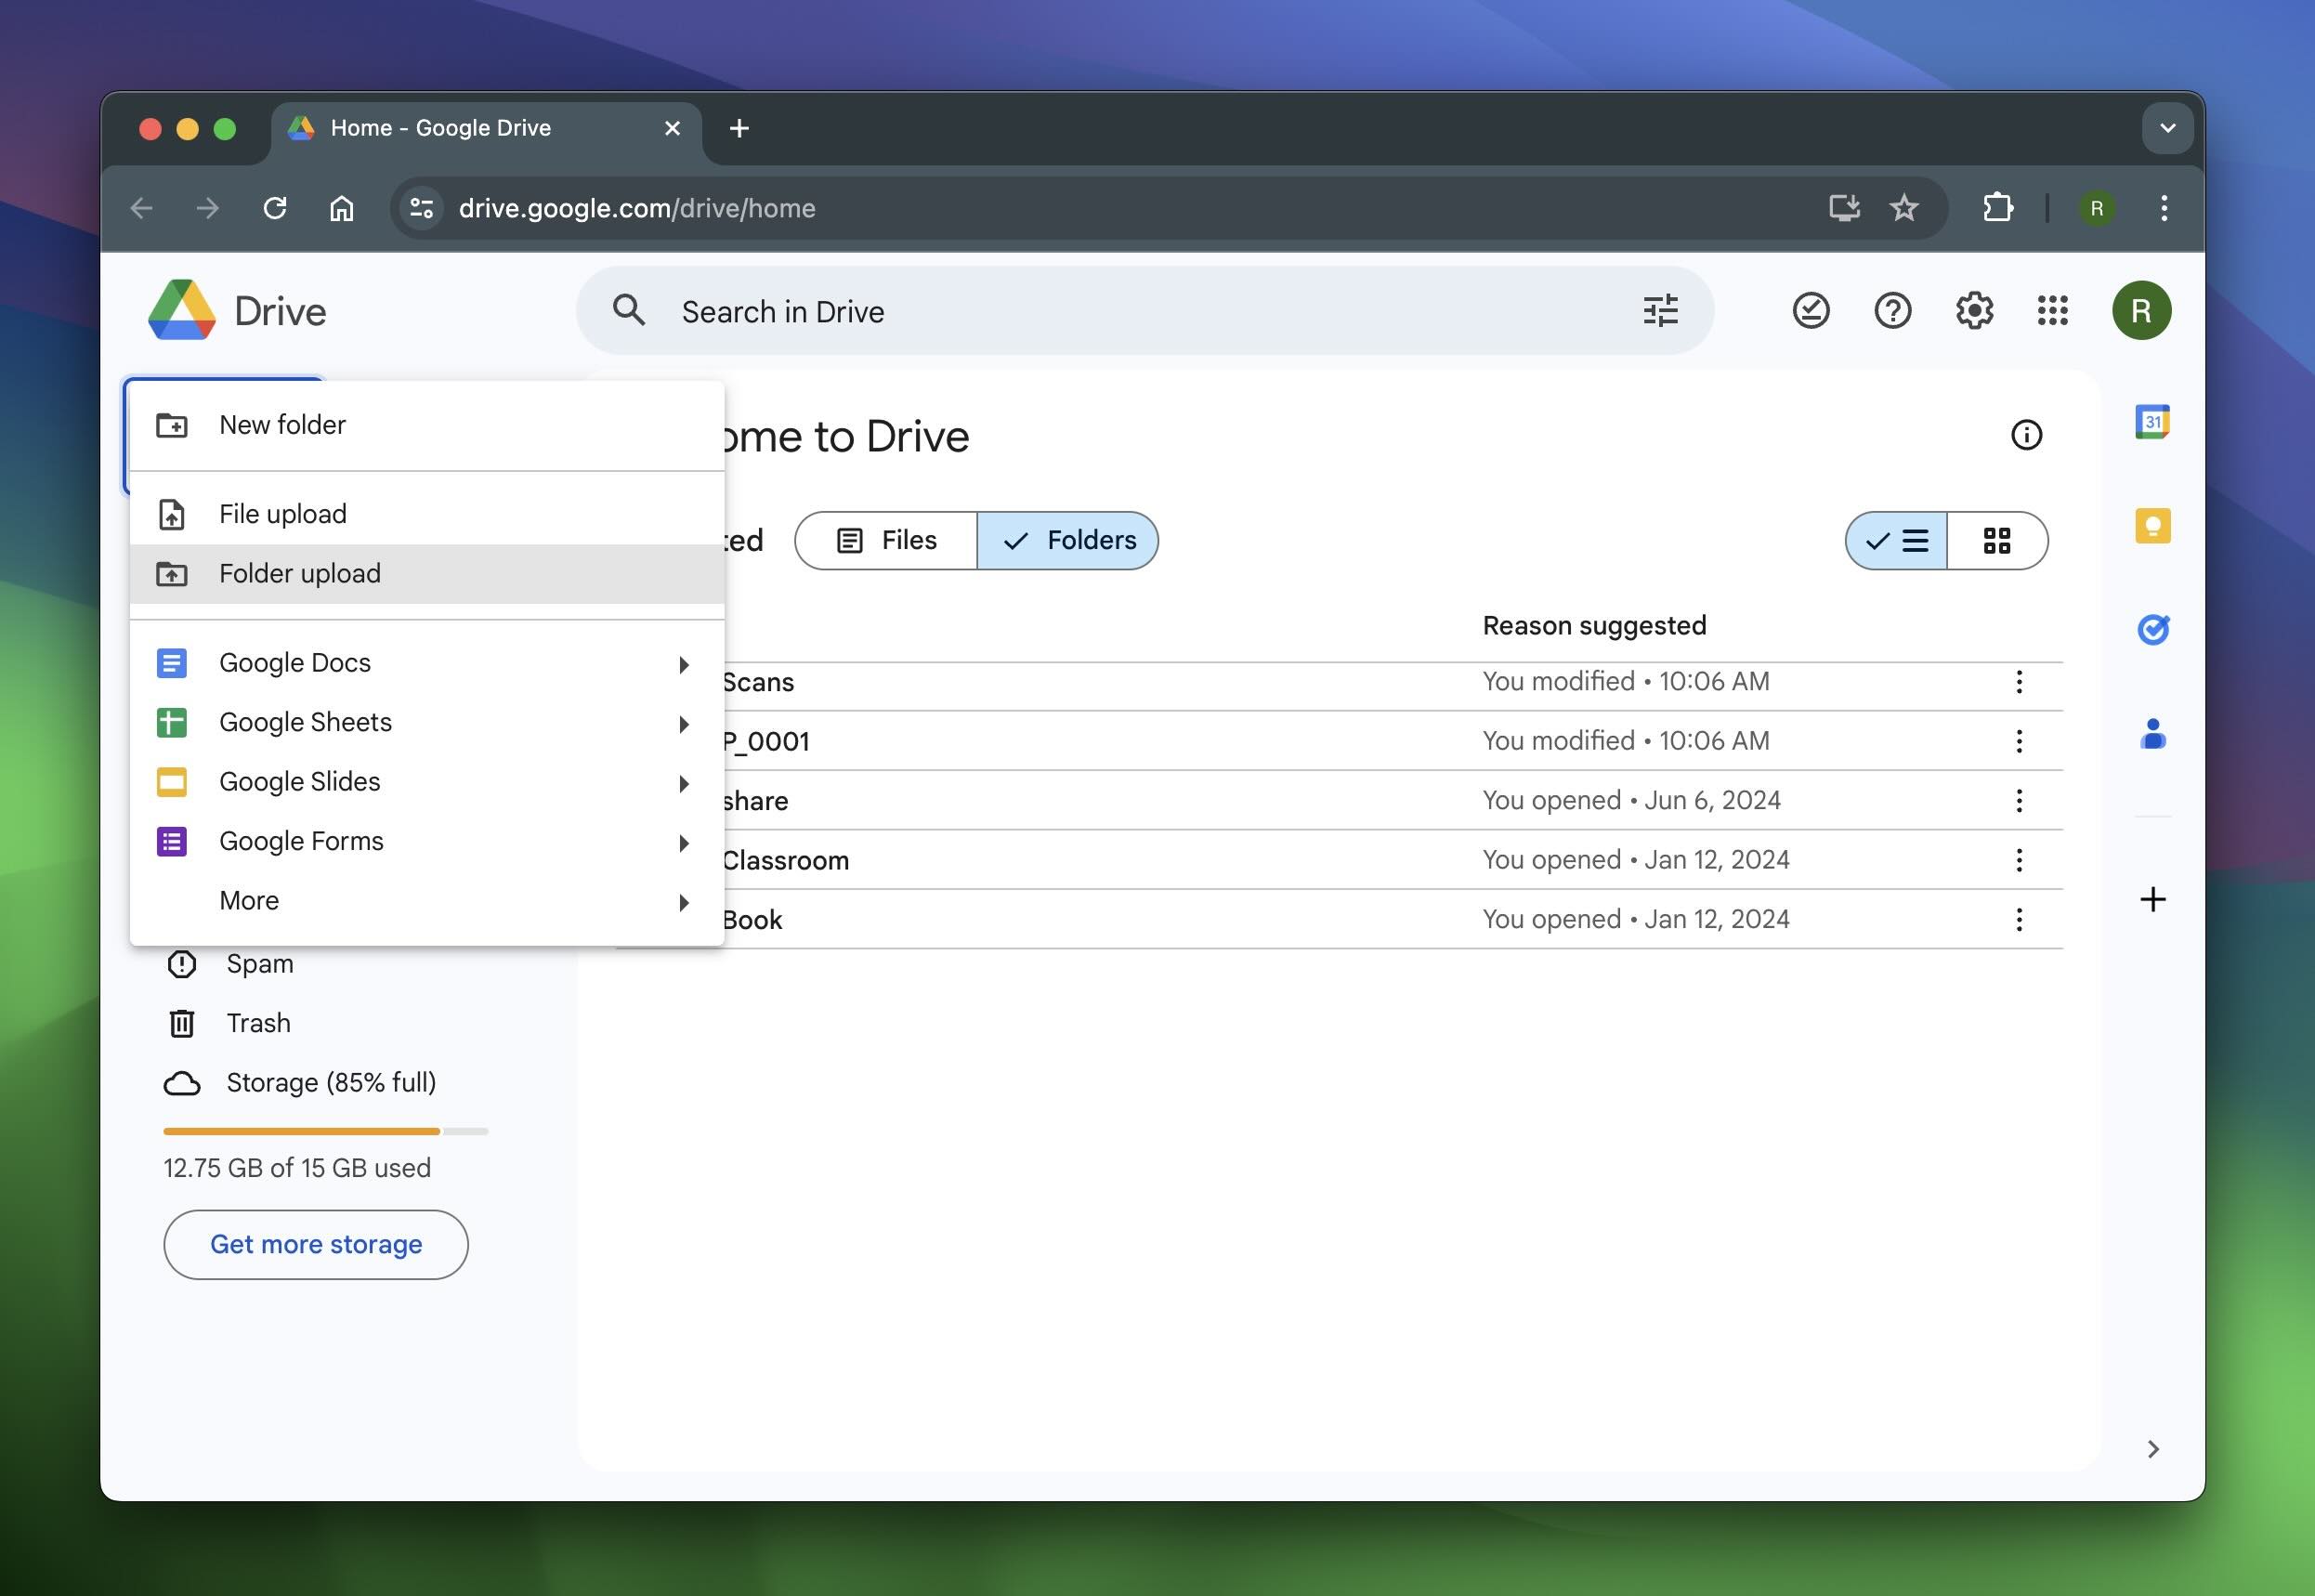This screenshot has height=1596, width=2315.
Task: Click Get more storage button
Action: pos(315,1244)
